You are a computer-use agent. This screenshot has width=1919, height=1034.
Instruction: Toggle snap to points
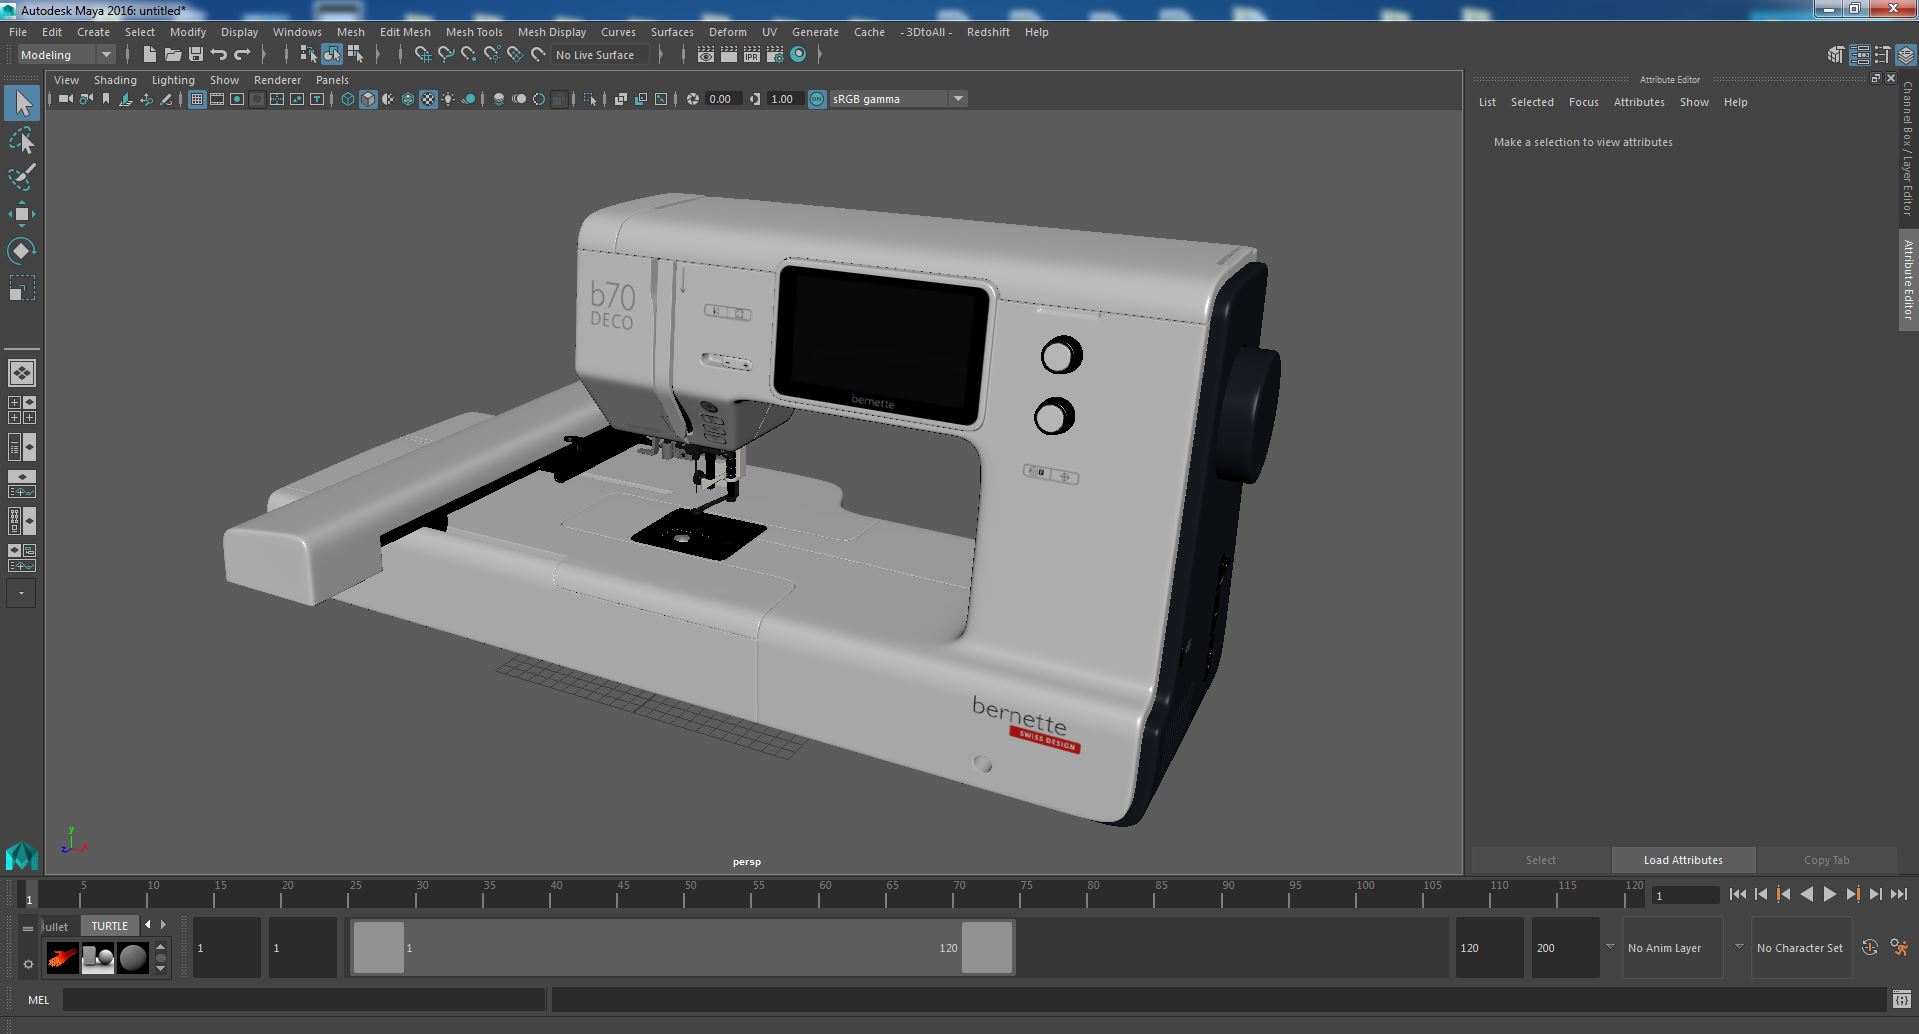pos(469,54)
